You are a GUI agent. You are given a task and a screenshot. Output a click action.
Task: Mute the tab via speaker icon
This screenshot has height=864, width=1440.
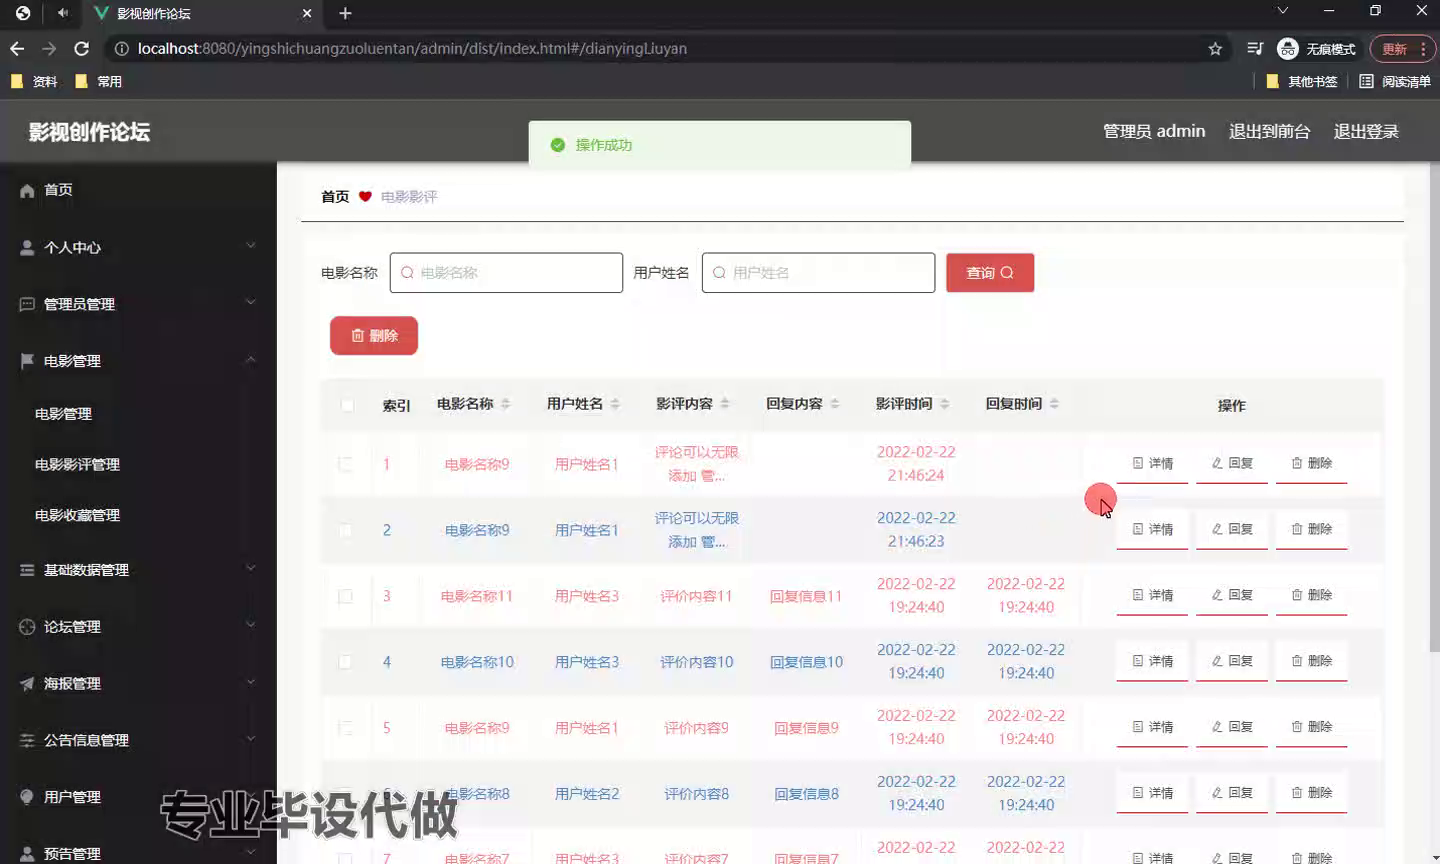point(63,13)
